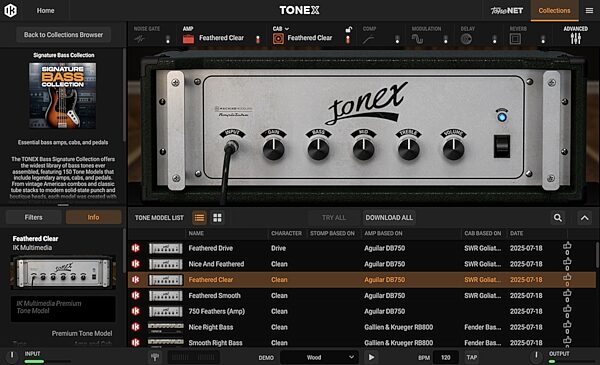The image size is (600, 365).
Task: Switch to the Collections tab
Action: (x=554, y=11)
